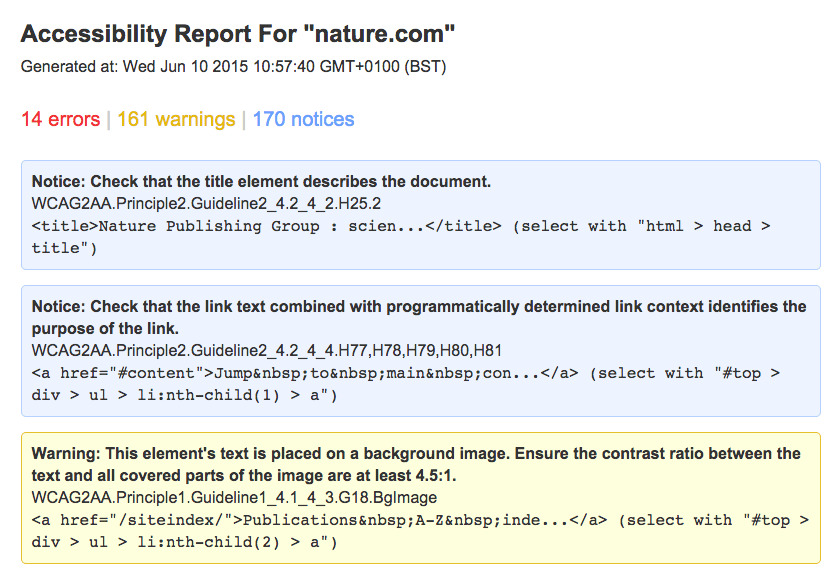The height and width of the screenshot is (579, 840).
Task: Click the report heading for nature.com
Action: [238, 34]
